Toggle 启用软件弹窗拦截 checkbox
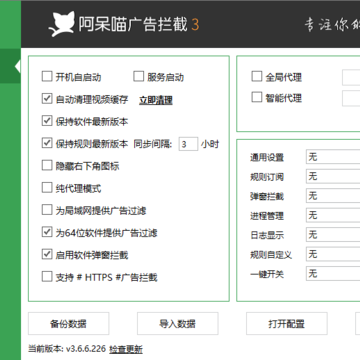Viewport: 360px width, 360px height. (x=47, y=254)
